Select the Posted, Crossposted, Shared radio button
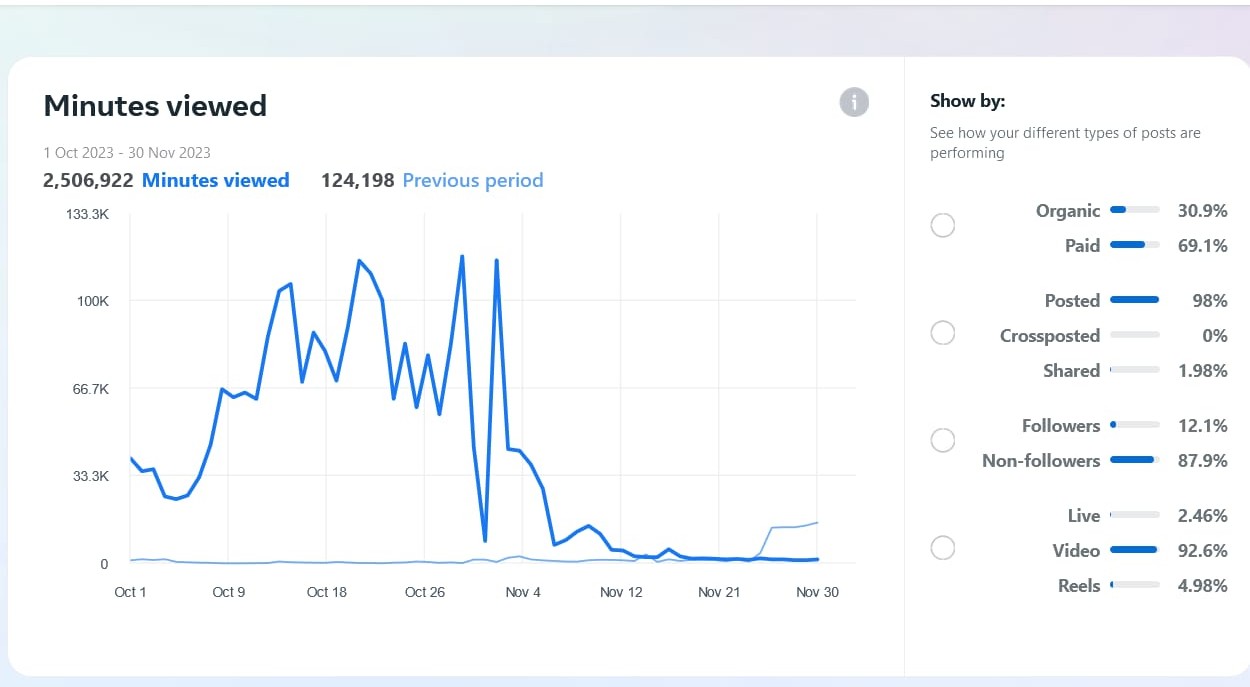The width and height of the screenshot is (1250, 687). coord(942,333)
